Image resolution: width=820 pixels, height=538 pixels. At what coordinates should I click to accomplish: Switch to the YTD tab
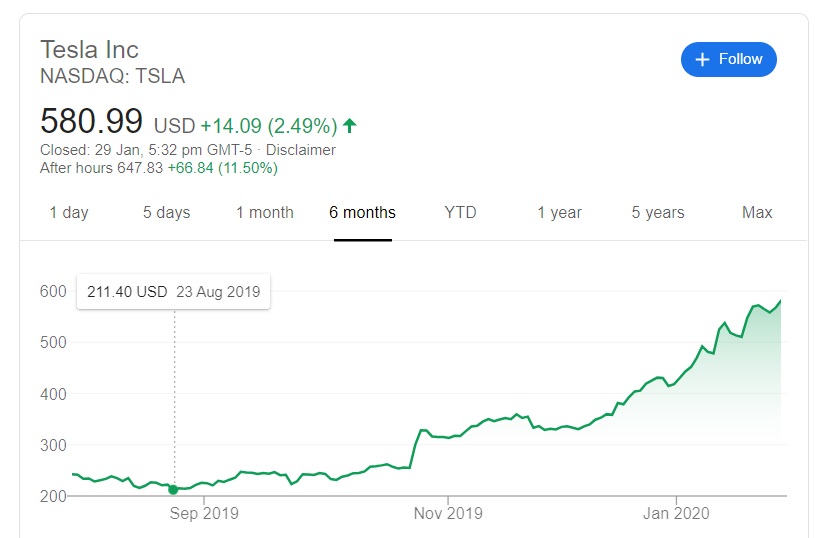460,212
